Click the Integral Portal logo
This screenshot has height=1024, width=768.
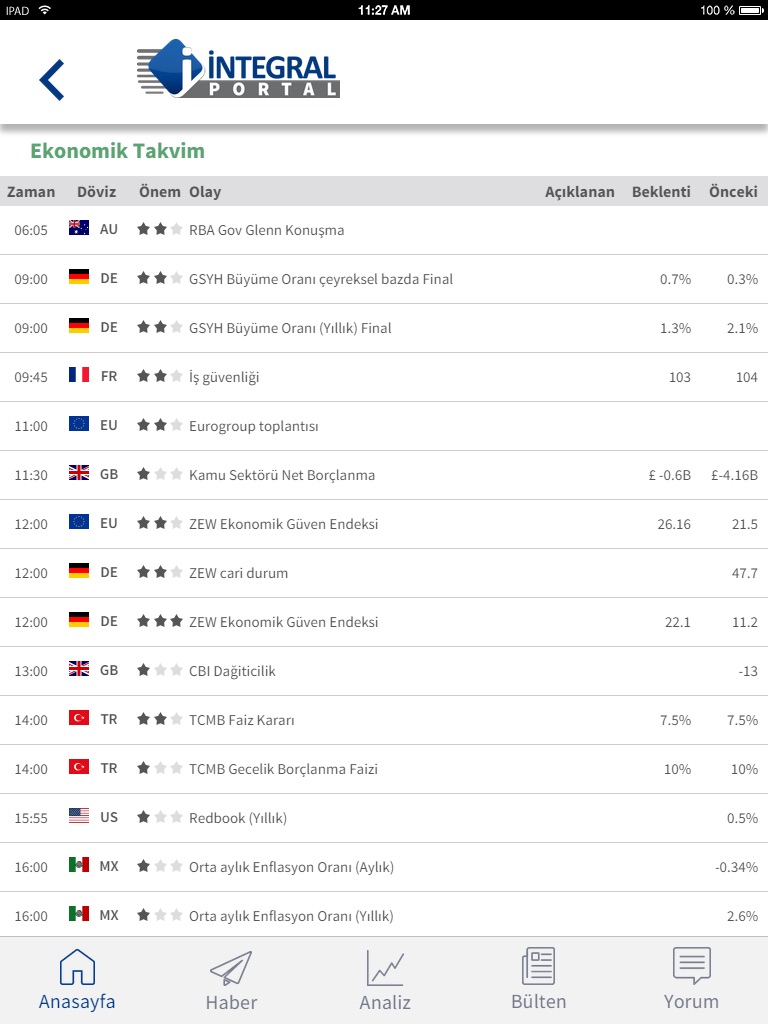(x=238, y=69)
